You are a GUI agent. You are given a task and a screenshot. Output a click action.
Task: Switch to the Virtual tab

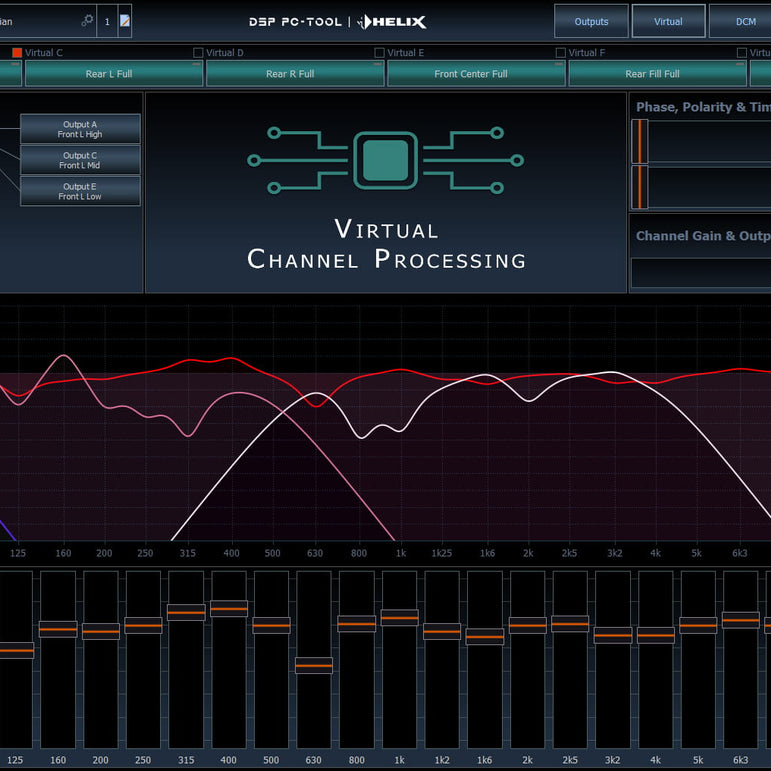668,21
